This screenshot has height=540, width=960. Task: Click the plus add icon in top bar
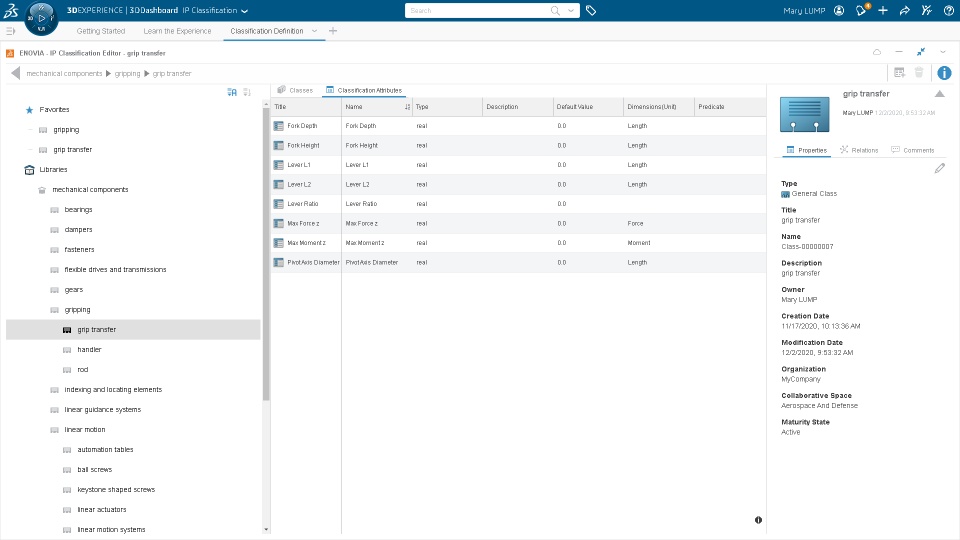point(883,10)
